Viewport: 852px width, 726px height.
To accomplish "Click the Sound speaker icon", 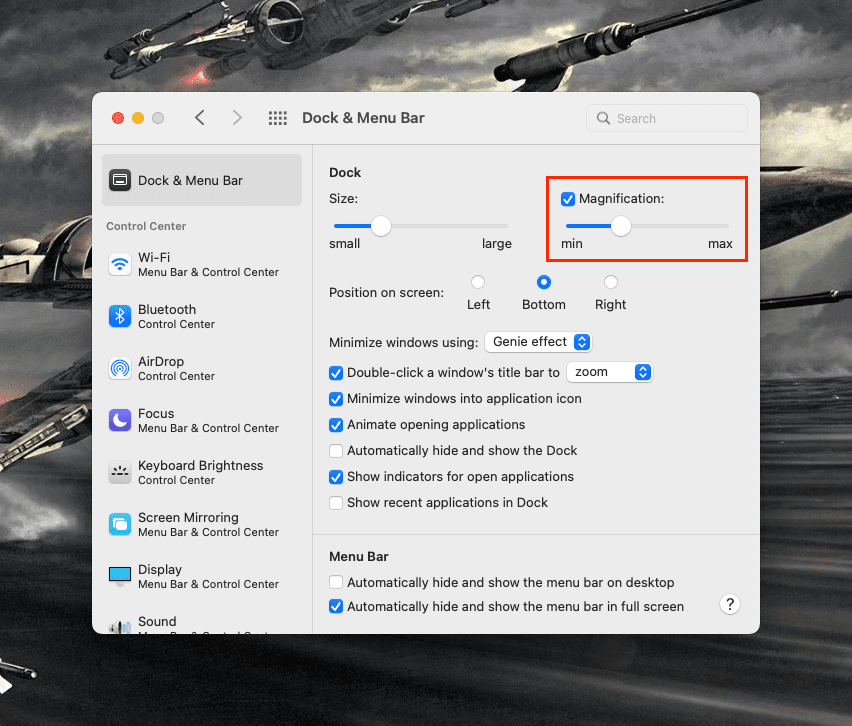I will coord(120,627).
